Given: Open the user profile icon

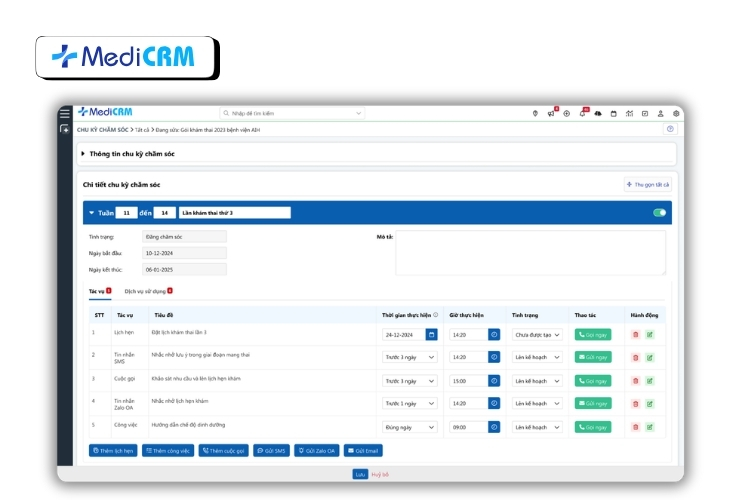Looking at the screenshot, I should 661,113.
